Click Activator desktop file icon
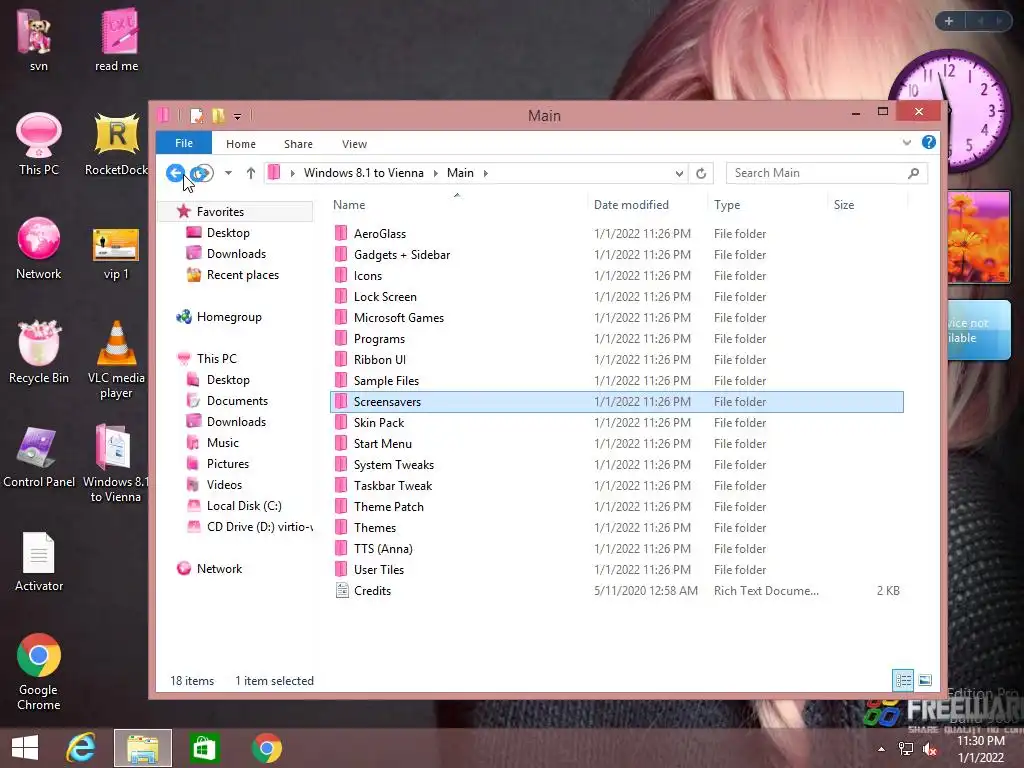 pyautogui.click(x=39, y=562)
